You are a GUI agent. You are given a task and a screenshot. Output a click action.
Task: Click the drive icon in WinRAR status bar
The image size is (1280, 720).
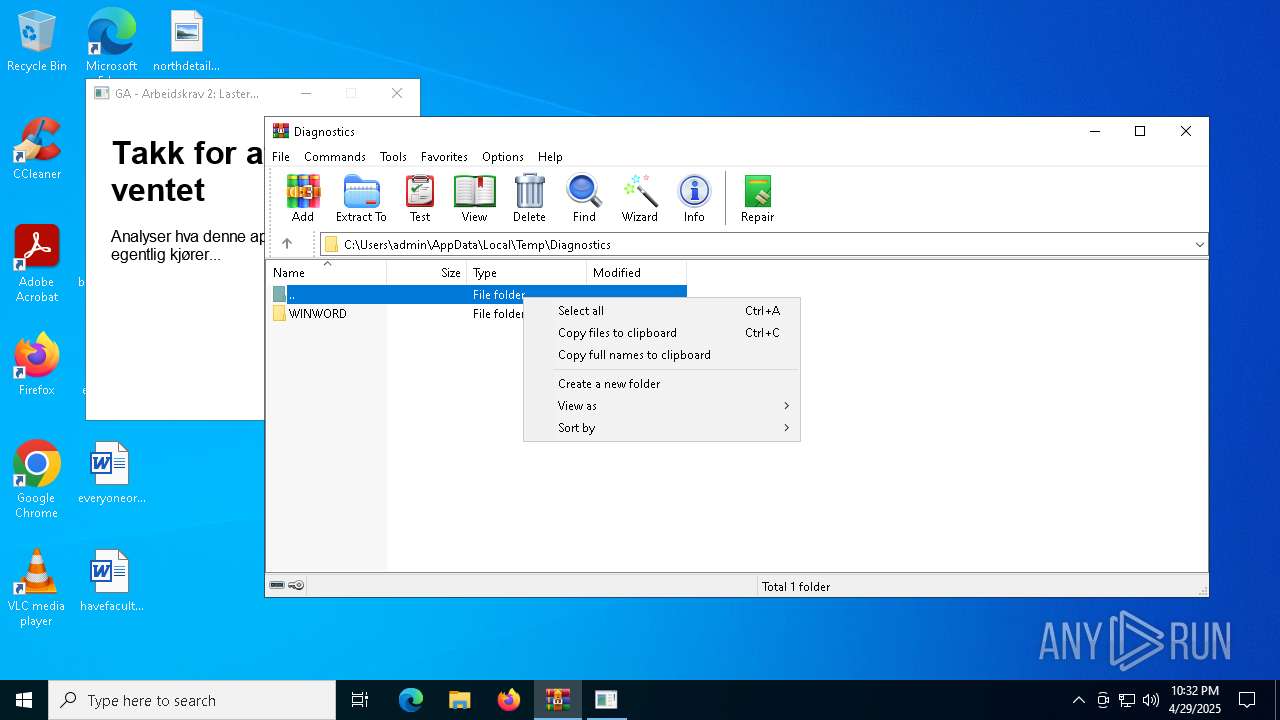tap(277, 586)
